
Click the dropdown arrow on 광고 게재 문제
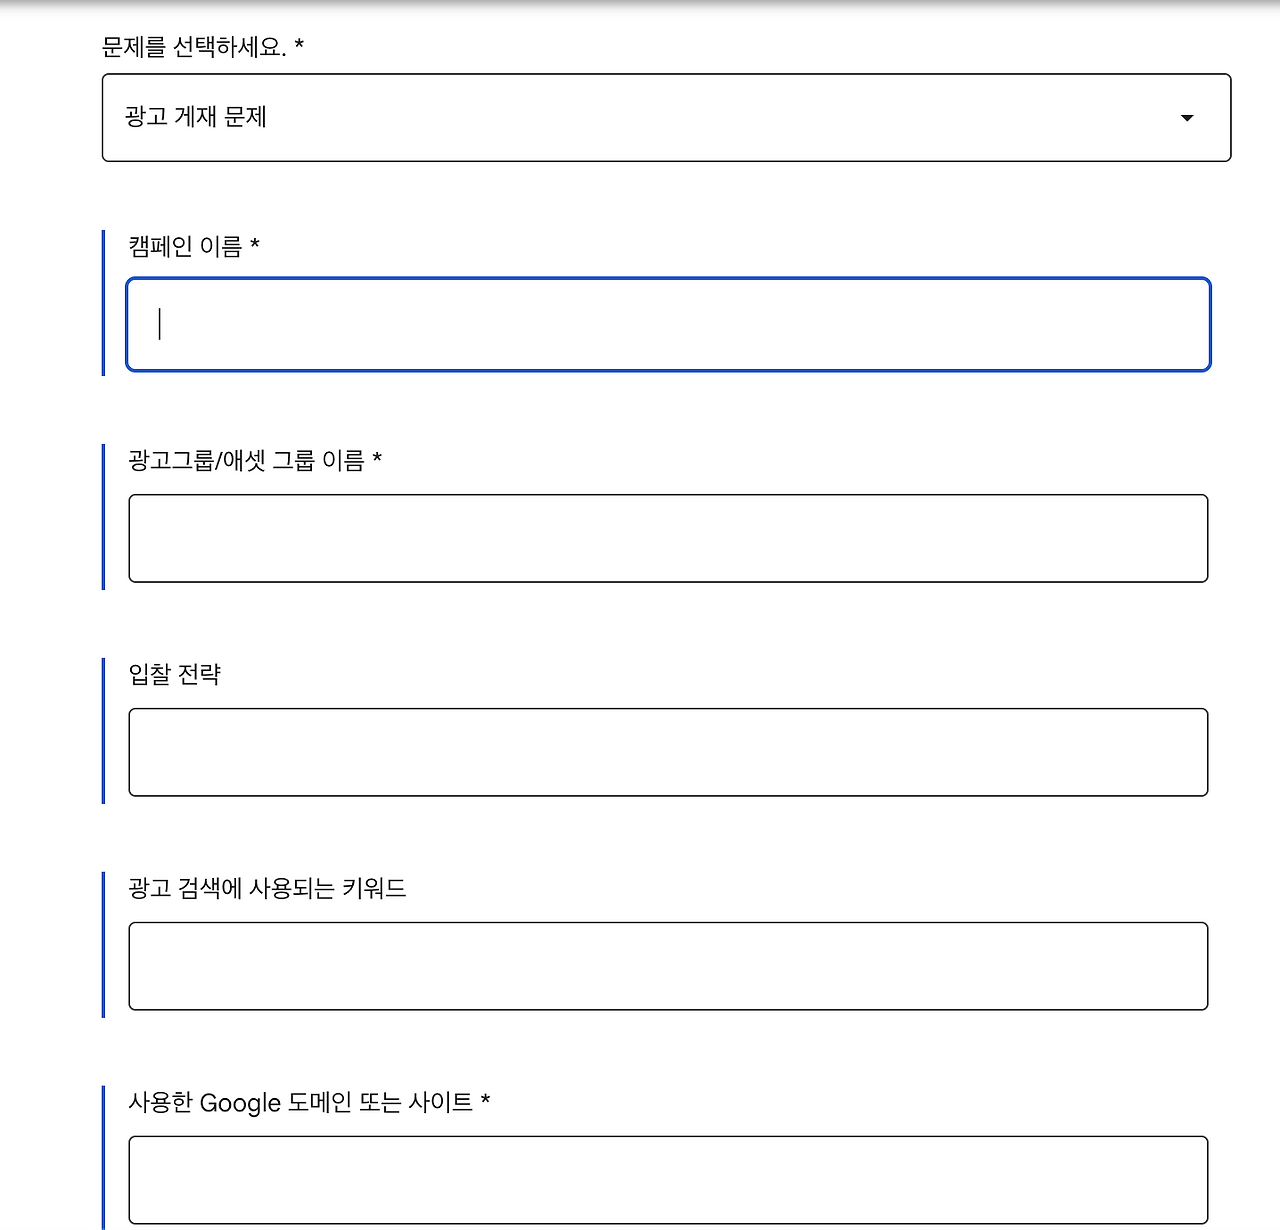1186,118
